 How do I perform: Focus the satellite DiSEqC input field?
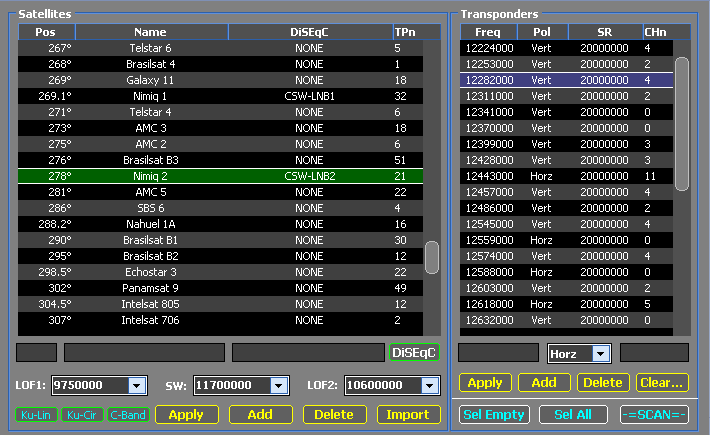pyautogui.click(x=308, y=353)
